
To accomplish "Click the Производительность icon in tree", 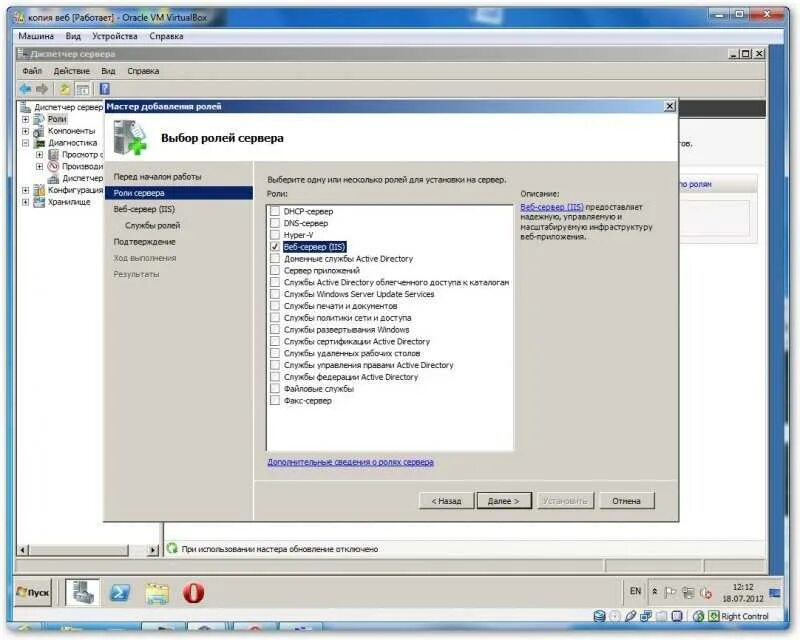I will pyautogui.click(x=54, y=166).
